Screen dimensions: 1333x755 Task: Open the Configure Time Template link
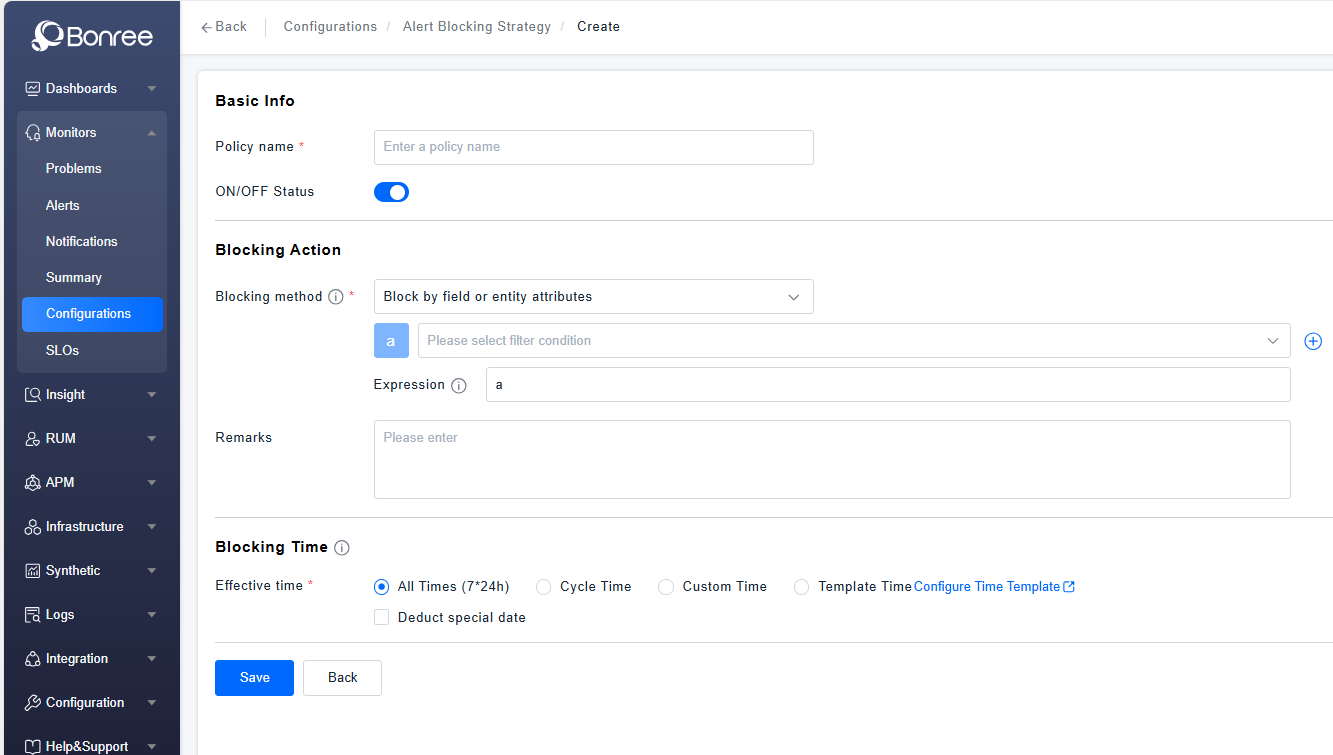click(x=993, y=587)
